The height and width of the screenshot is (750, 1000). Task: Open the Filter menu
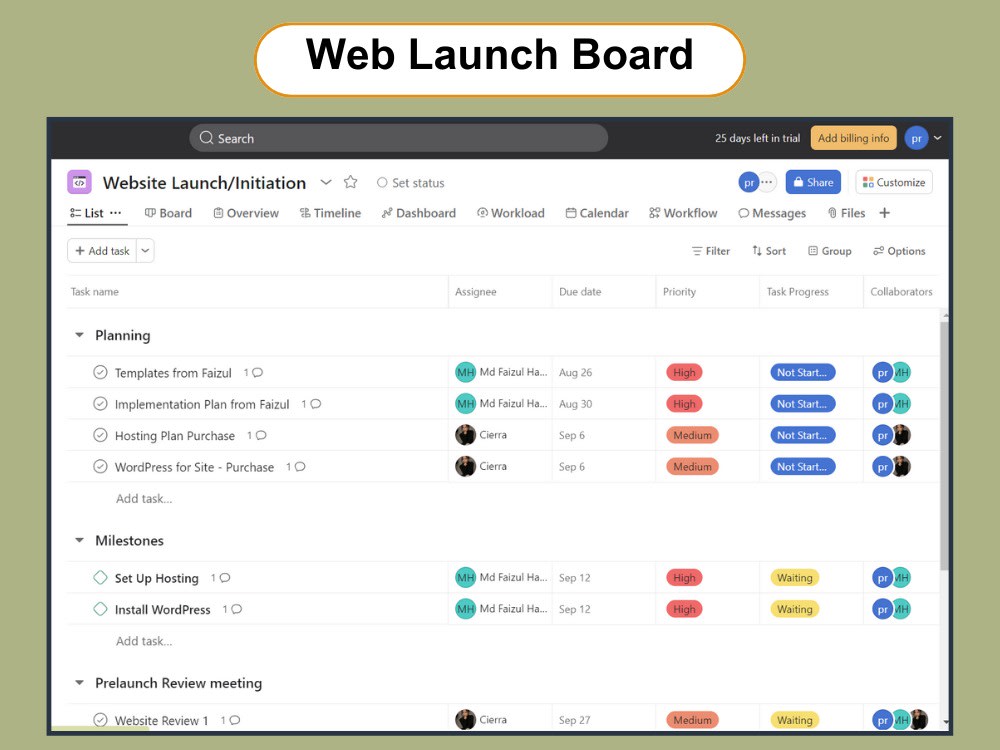click(711, 251)
